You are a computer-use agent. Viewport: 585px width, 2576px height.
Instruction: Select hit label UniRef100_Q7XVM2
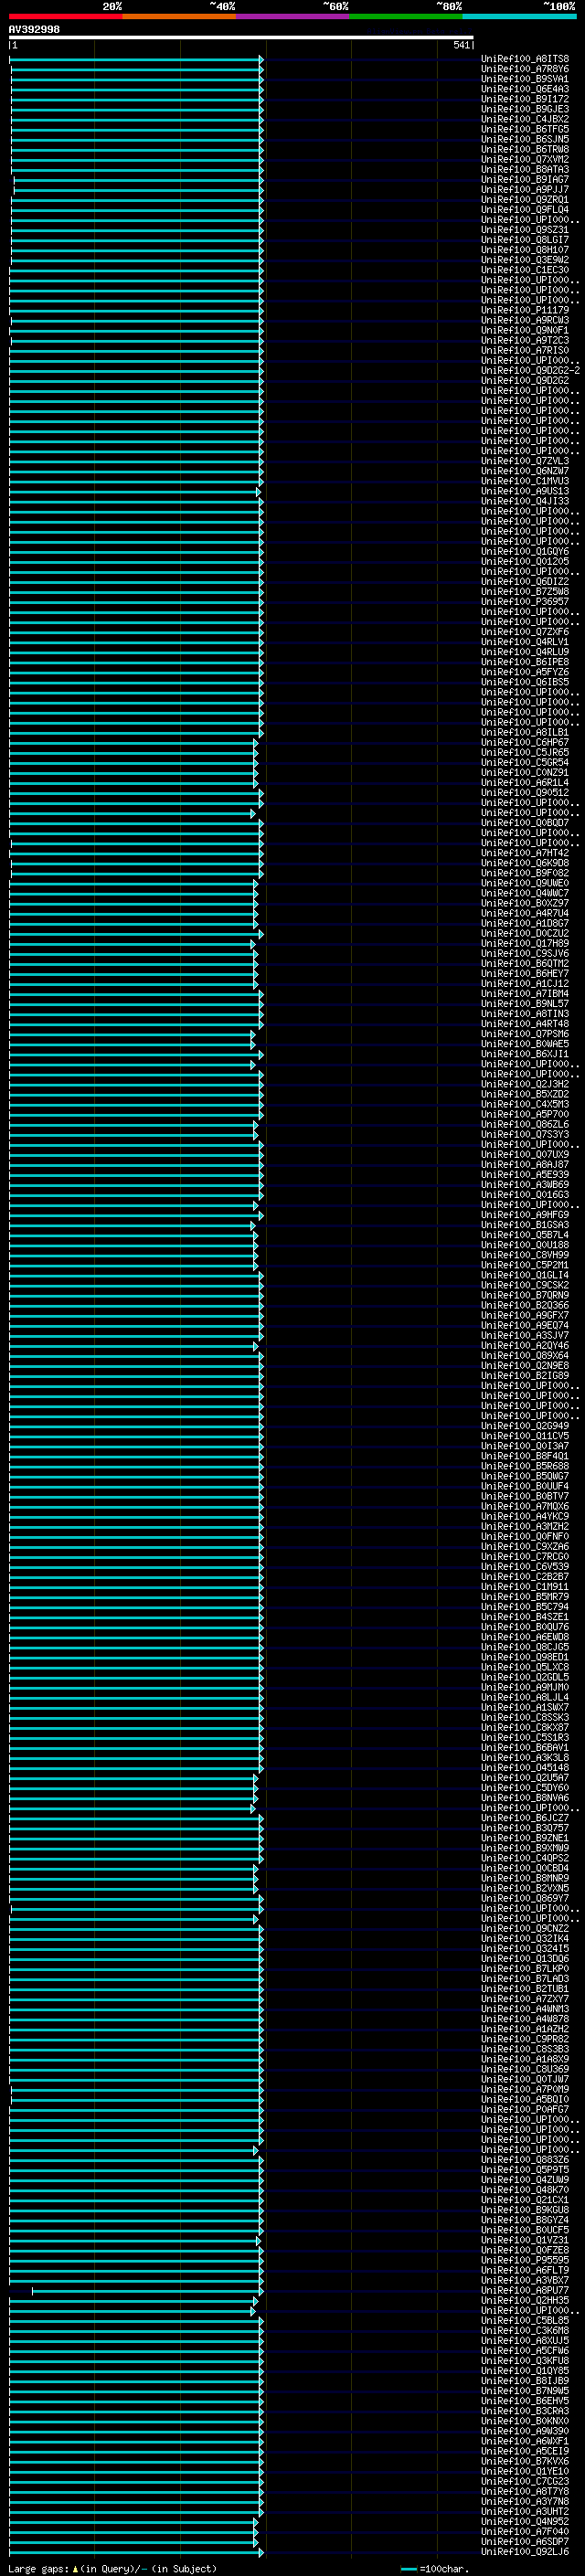coord(525,159)
